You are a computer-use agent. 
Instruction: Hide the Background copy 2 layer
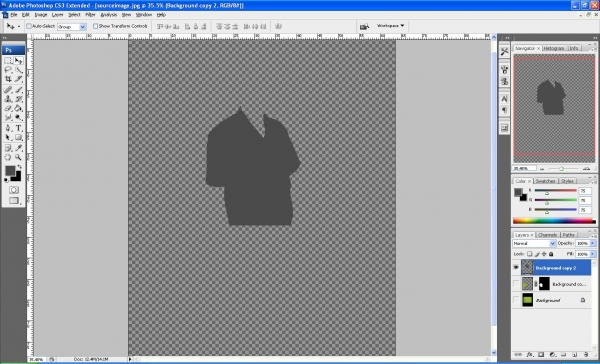pos(516,268)
